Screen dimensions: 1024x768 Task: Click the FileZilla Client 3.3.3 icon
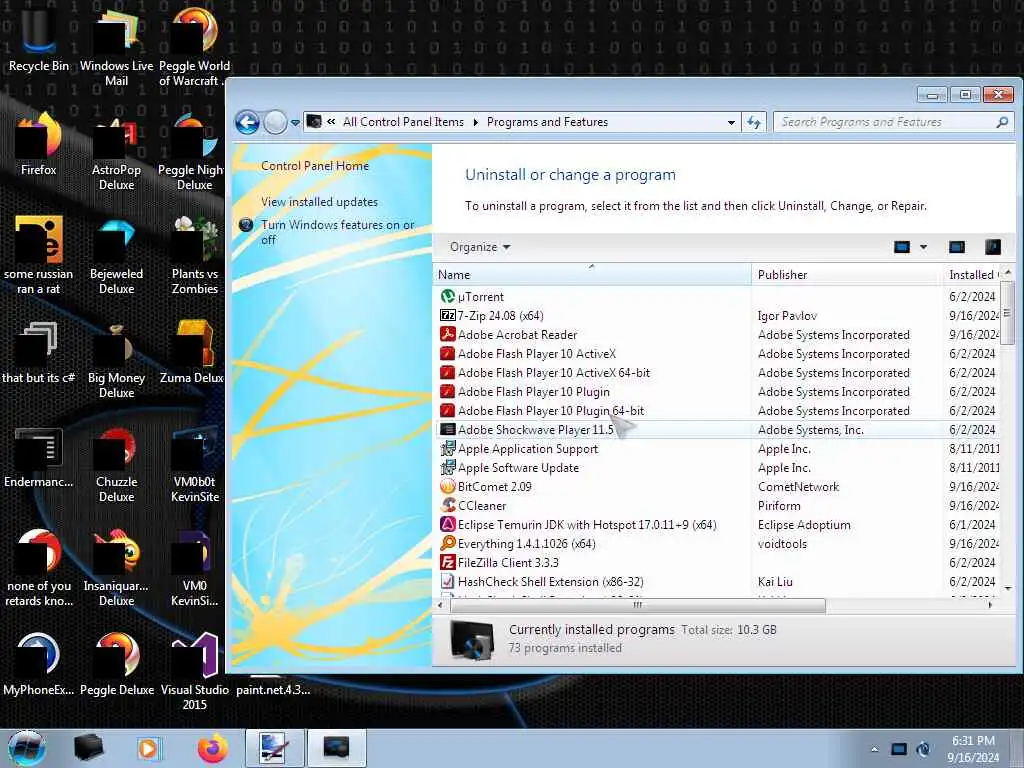pos(447,562)
